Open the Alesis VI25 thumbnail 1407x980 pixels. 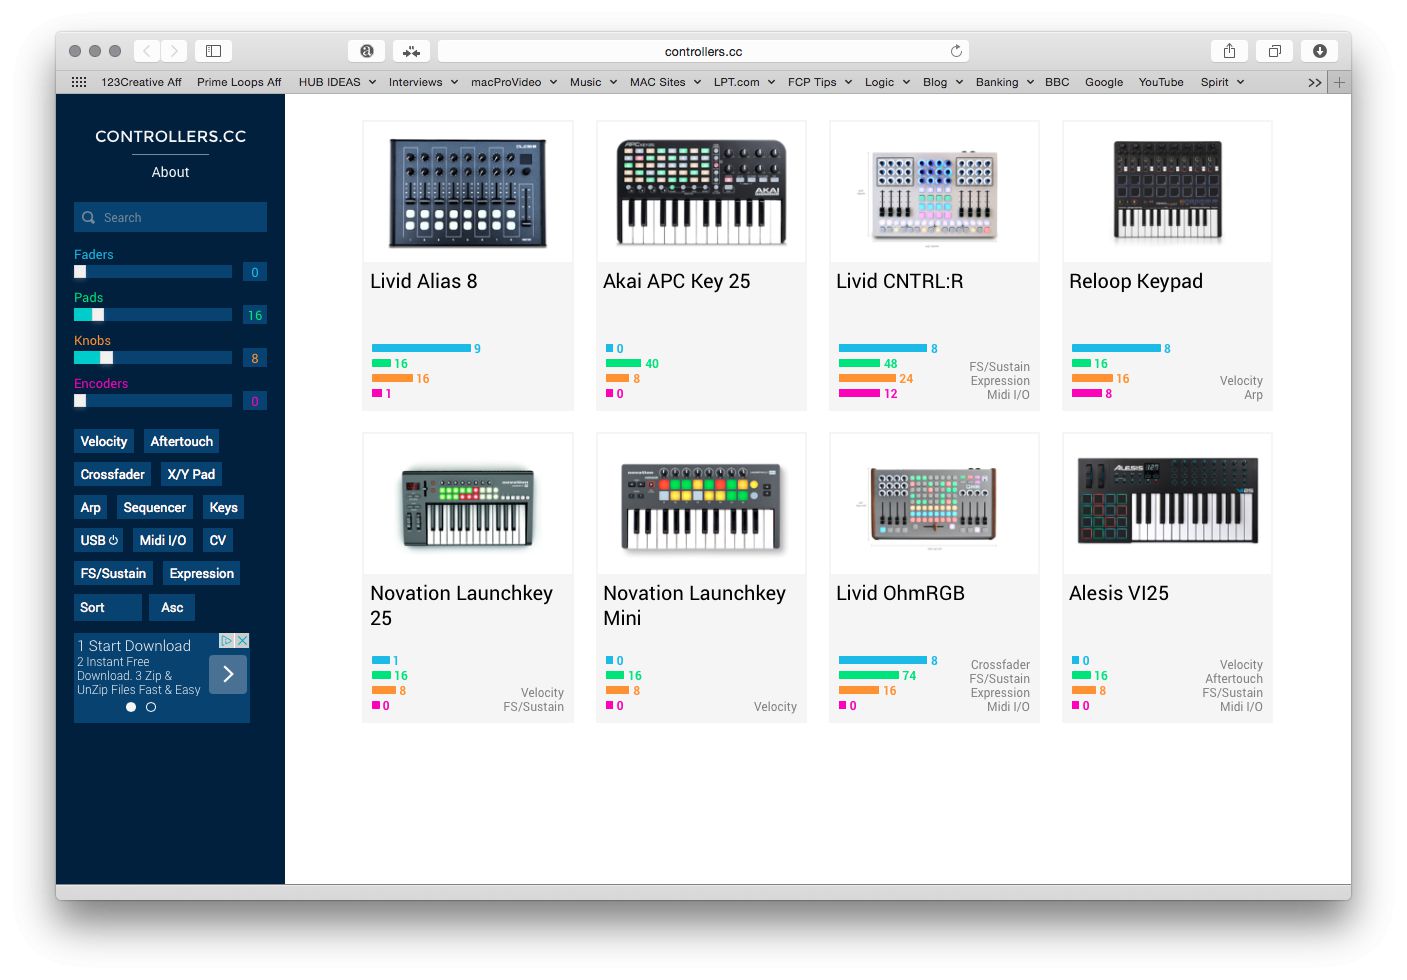[x=1167, y=504]
